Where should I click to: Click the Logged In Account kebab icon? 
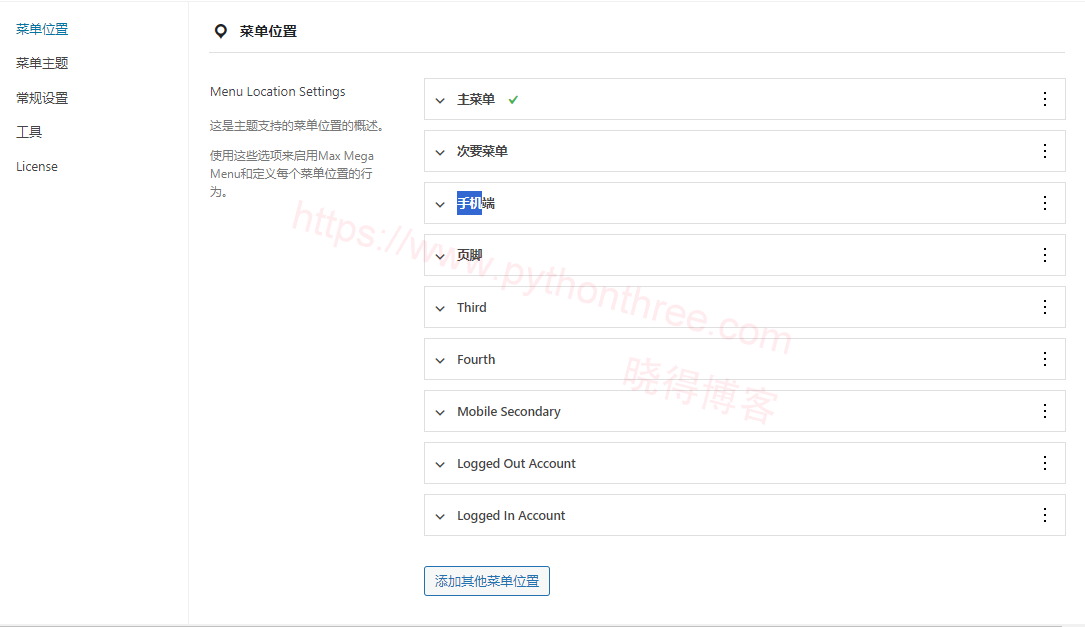(x=1045, y=515)
